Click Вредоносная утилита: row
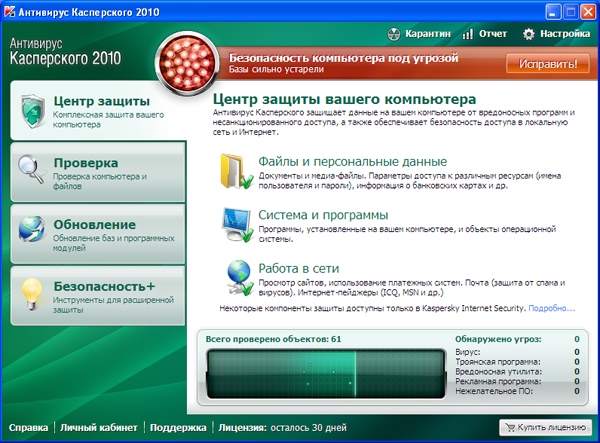Image resolution: width=600 pixels, height=443 pixels. point(517,372)
